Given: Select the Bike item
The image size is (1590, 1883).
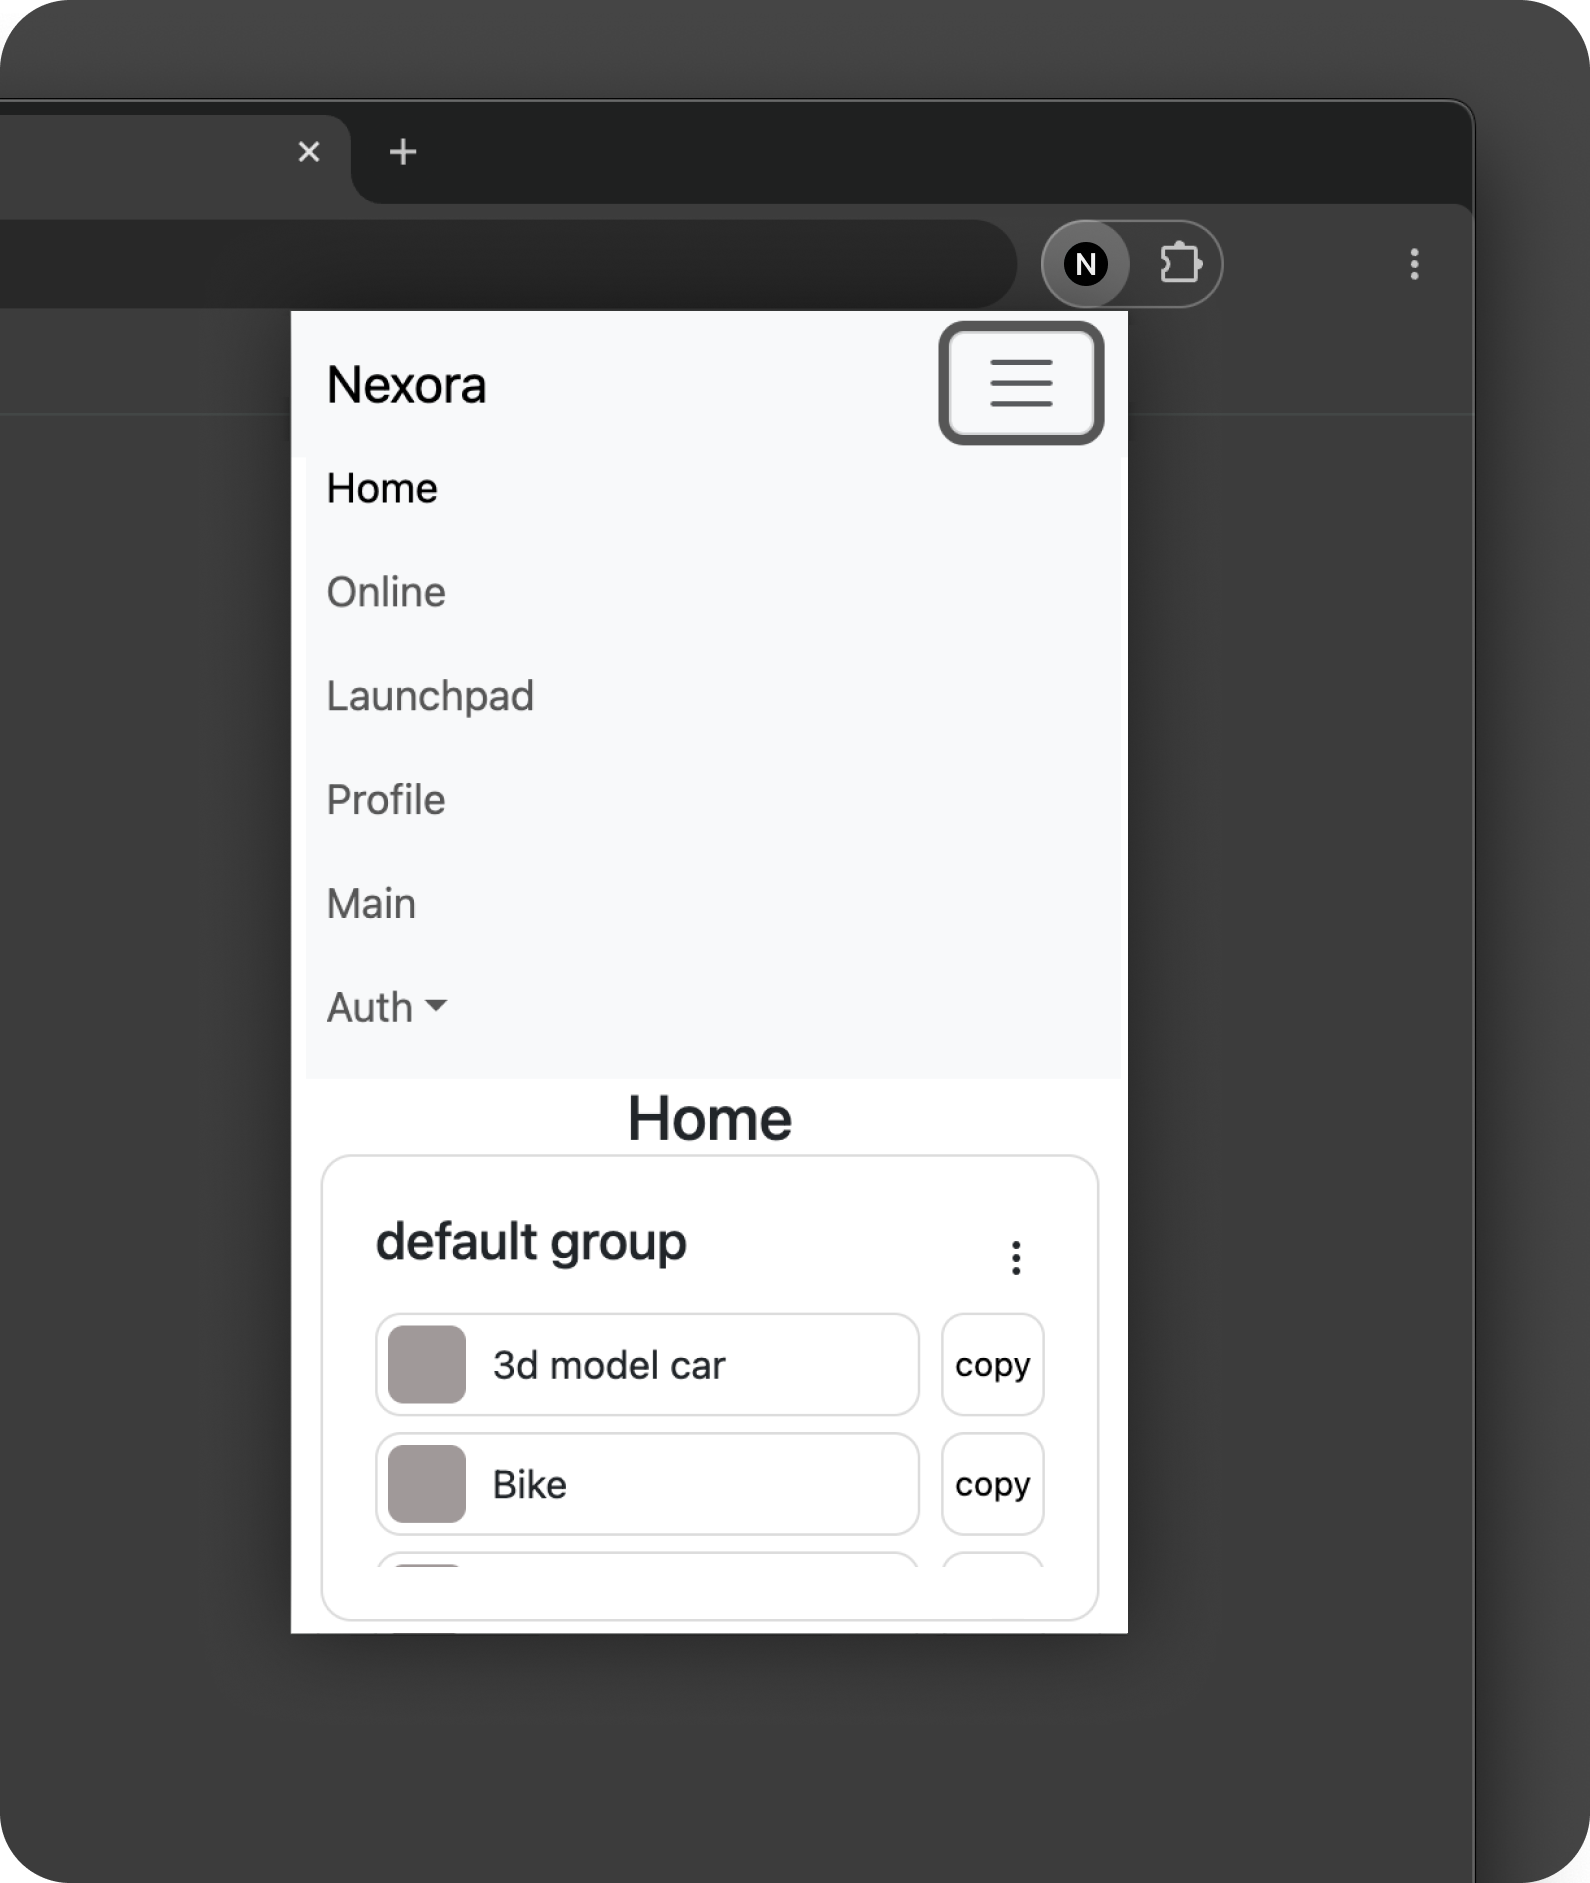Looking at the screenshot, I should [647, 1484].
